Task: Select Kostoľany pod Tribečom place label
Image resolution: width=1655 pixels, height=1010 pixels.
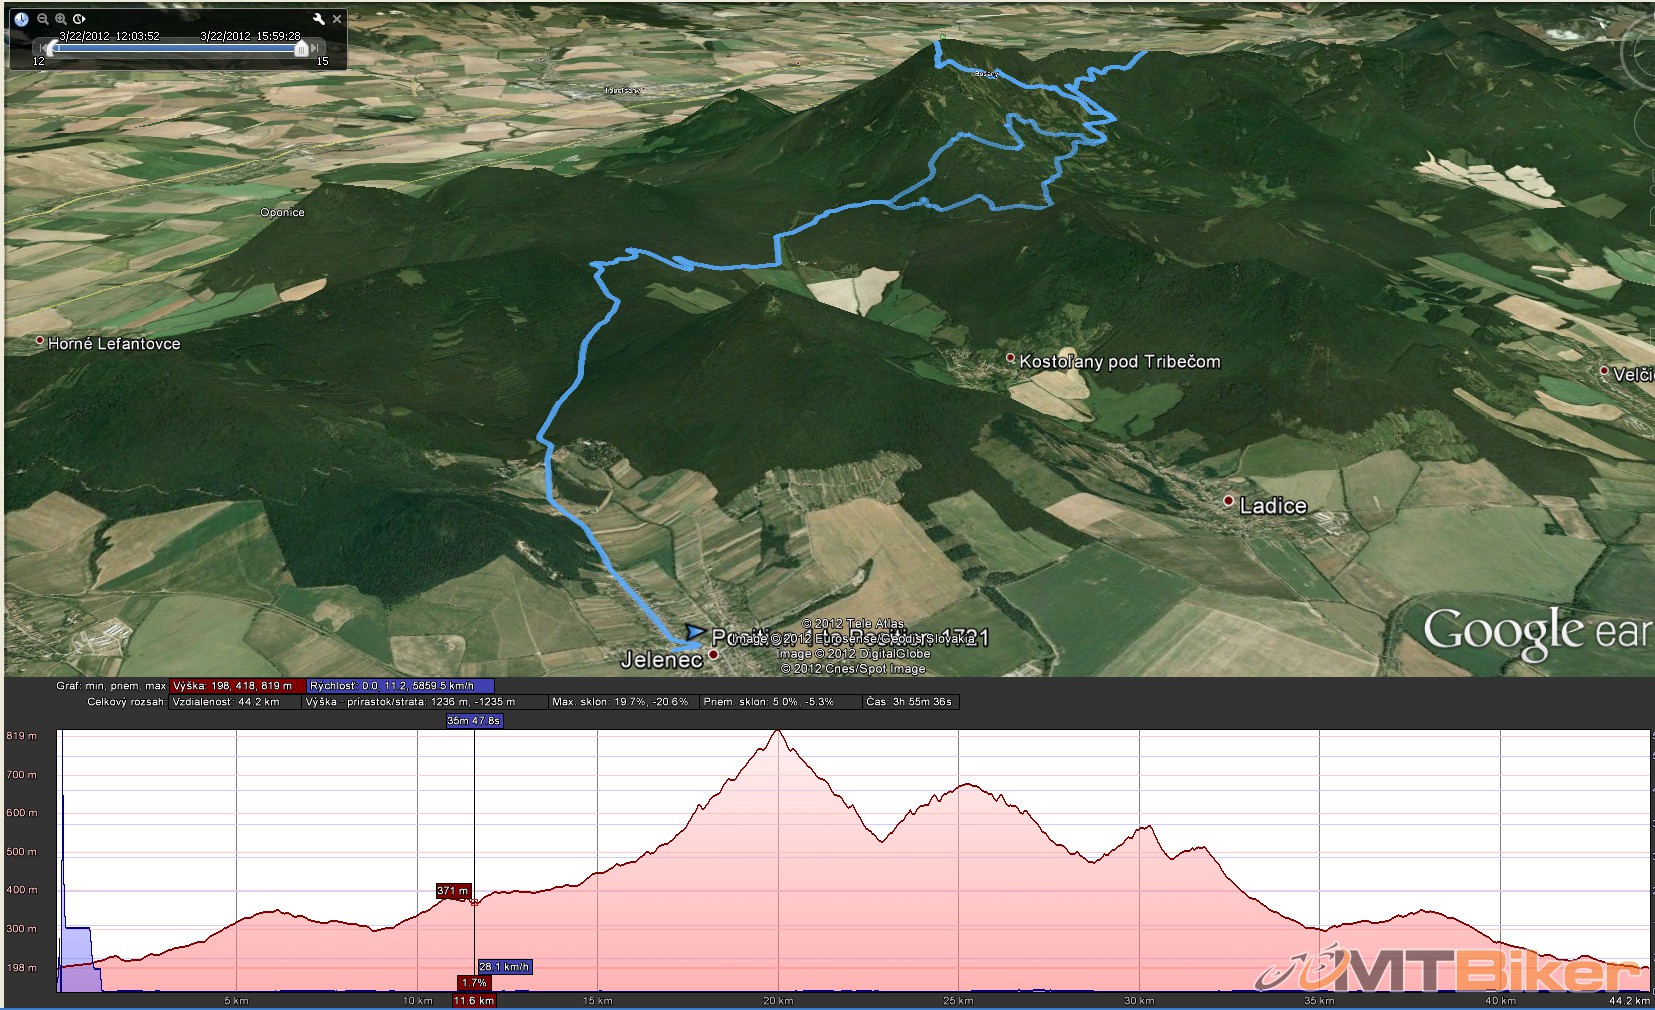Action: (1118, 362)
